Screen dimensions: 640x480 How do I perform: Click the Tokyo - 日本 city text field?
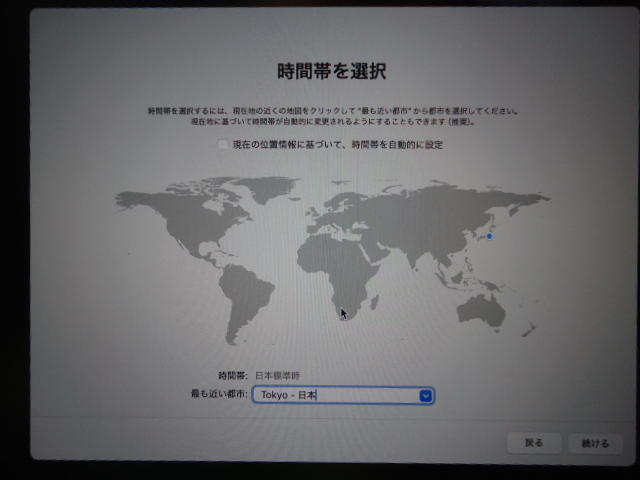(x=343, y=395)
